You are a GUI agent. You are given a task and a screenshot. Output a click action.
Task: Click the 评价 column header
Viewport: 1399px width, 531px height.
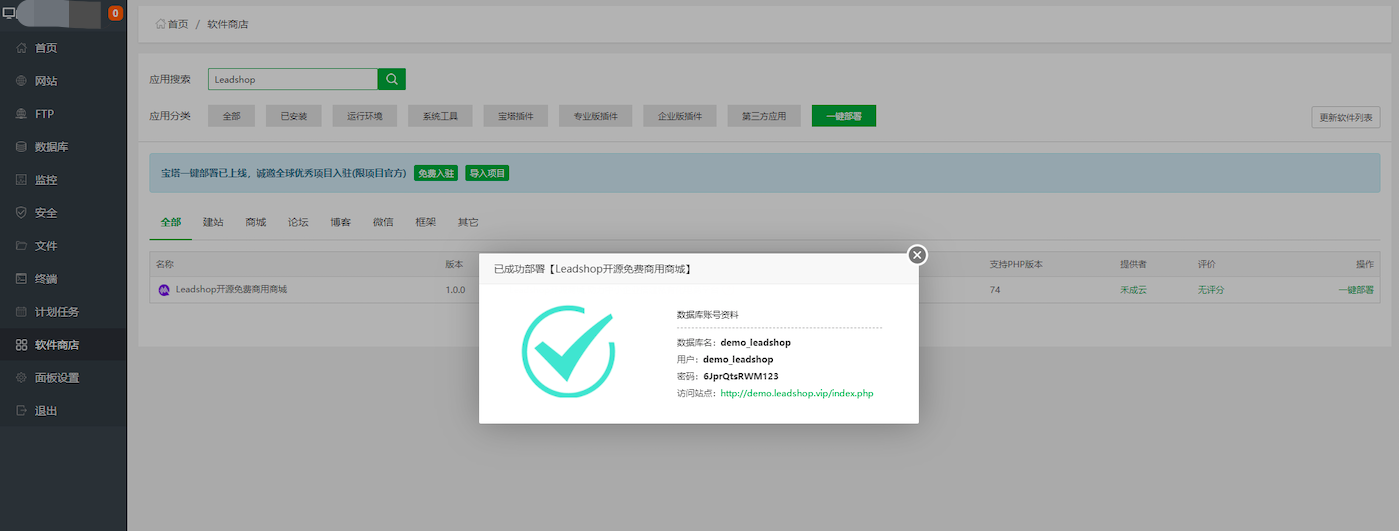pyautogui.click(x=1207, y=264)
